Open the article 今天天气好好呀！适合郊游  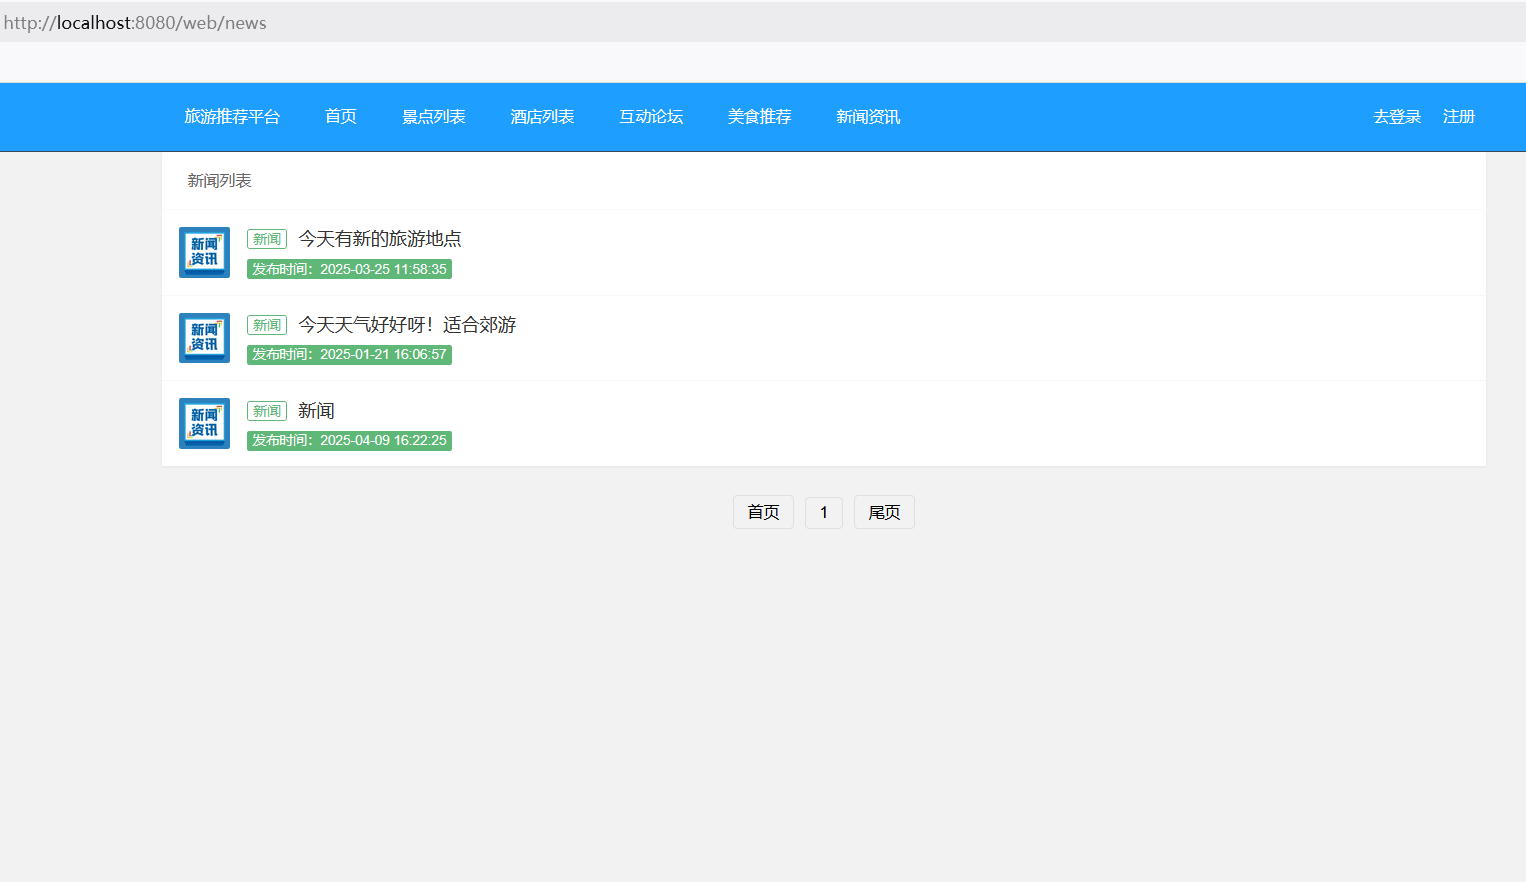tap(407, 325)
